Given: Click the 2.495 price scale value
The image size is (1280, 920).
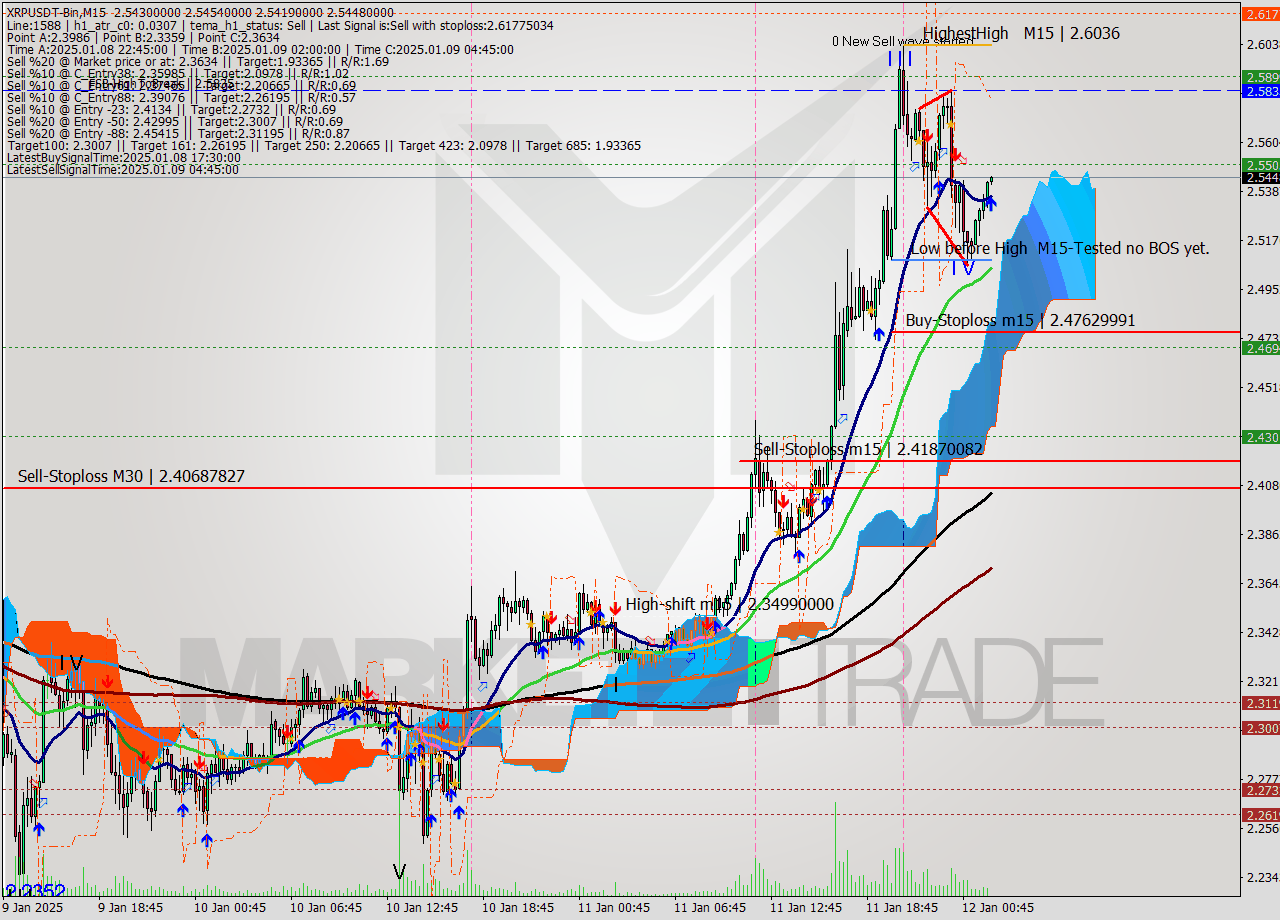Looking at the screenshot, I should click(1262, 289).
